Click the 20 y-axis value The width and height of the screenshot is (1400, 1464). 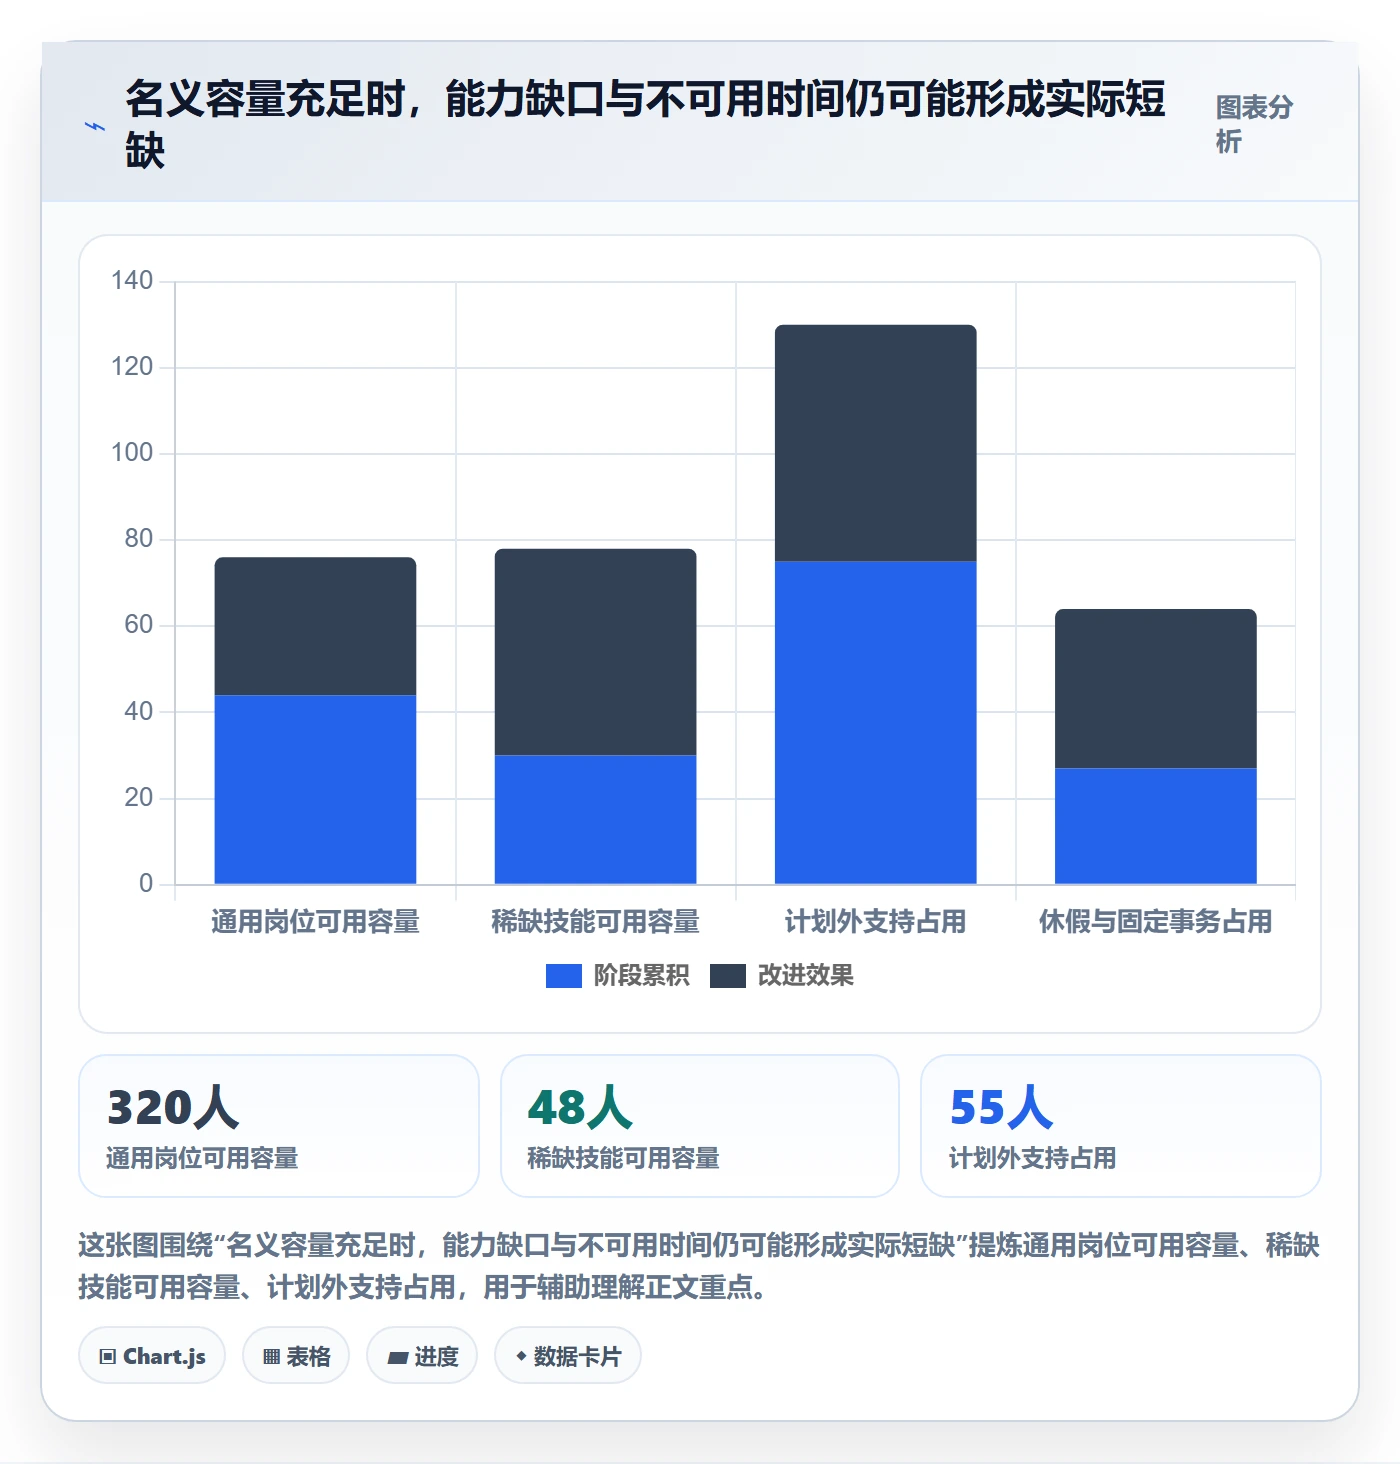[x=139, y=797]
